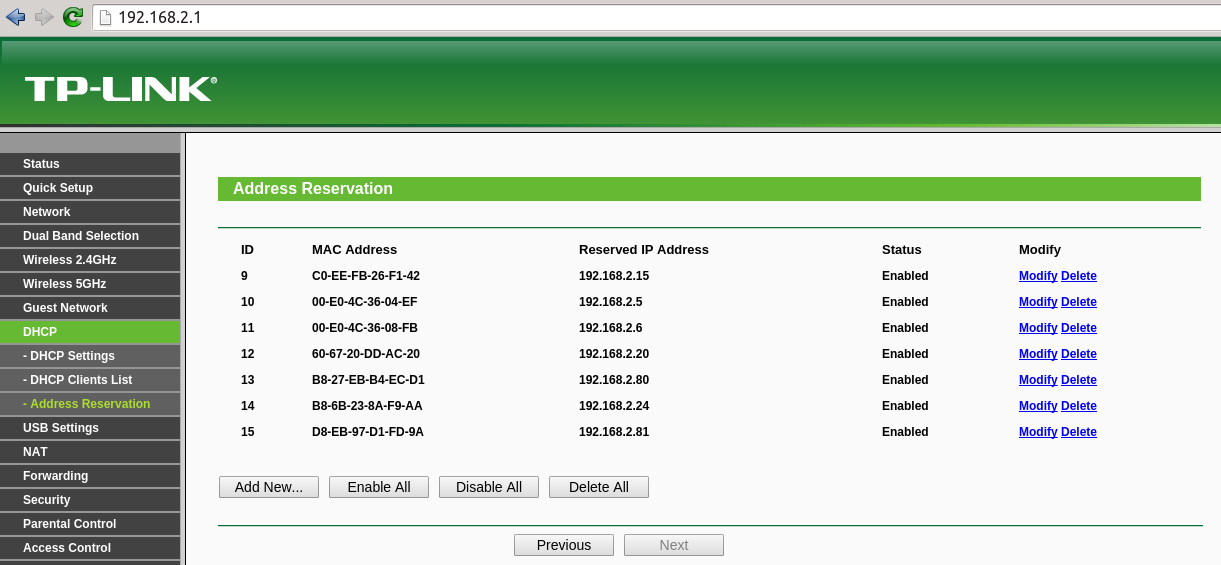1221x565 pixels.
Task: Click the address bar showing 192.168.2.1
Action: 656,17
